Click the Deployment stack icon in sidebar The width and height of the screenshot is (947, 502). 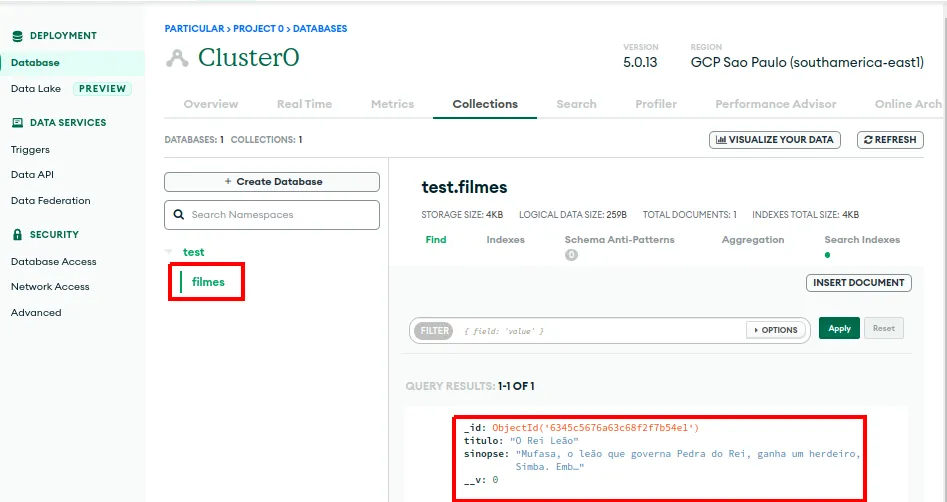(x=18, y=36)
